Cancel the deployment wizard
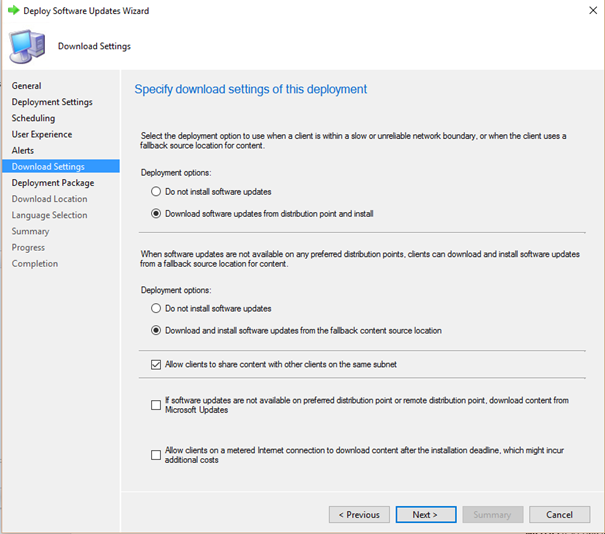 click(x=559, y=515)
